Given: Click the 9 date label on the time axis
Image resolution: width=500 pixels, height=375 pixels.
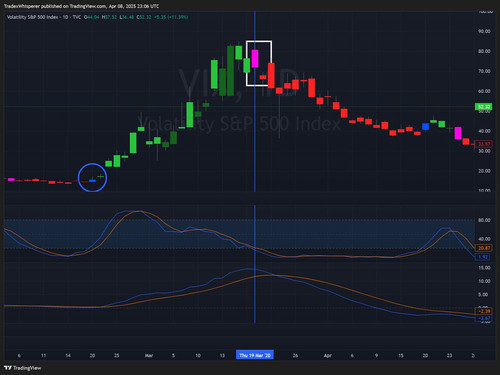Looking at the screenshot, I should coord(376,355).
